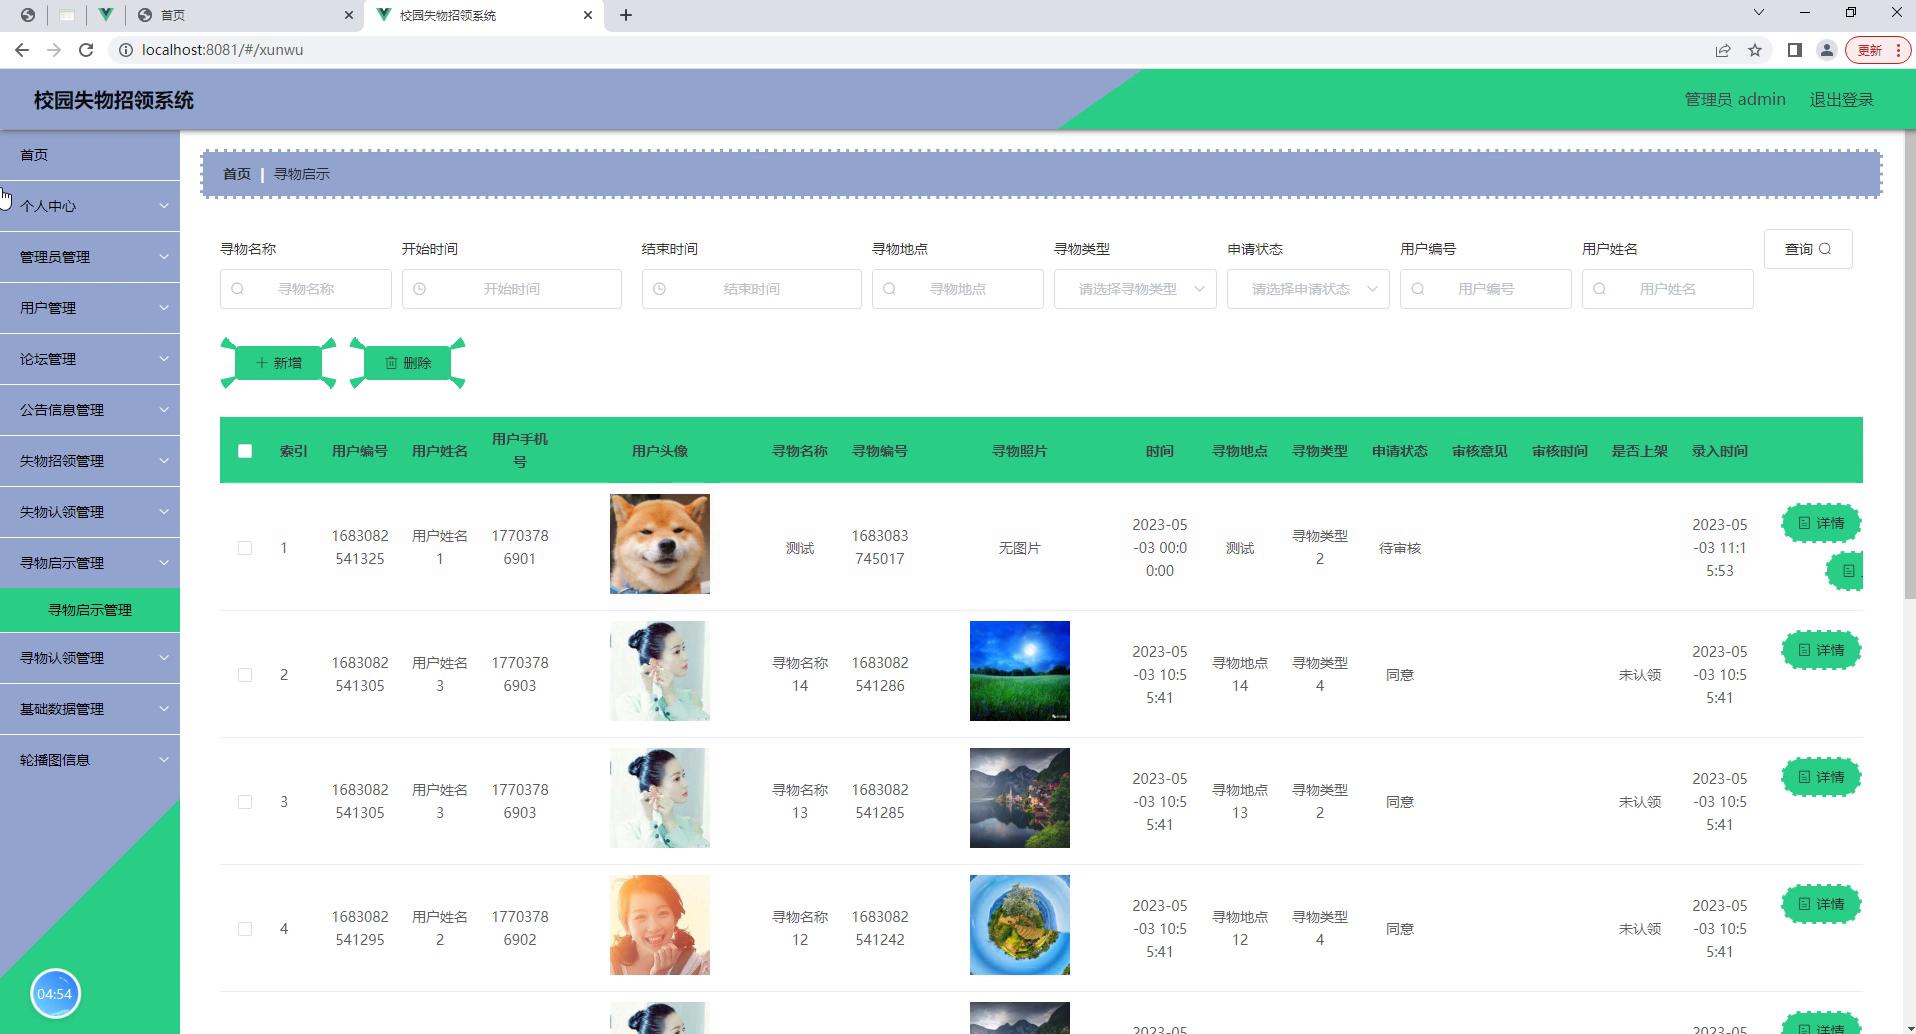Select 寻物启示管理 green submenu item
Image resolution: width=1916 pixels, height=1034 pixels.
(90, 610)
